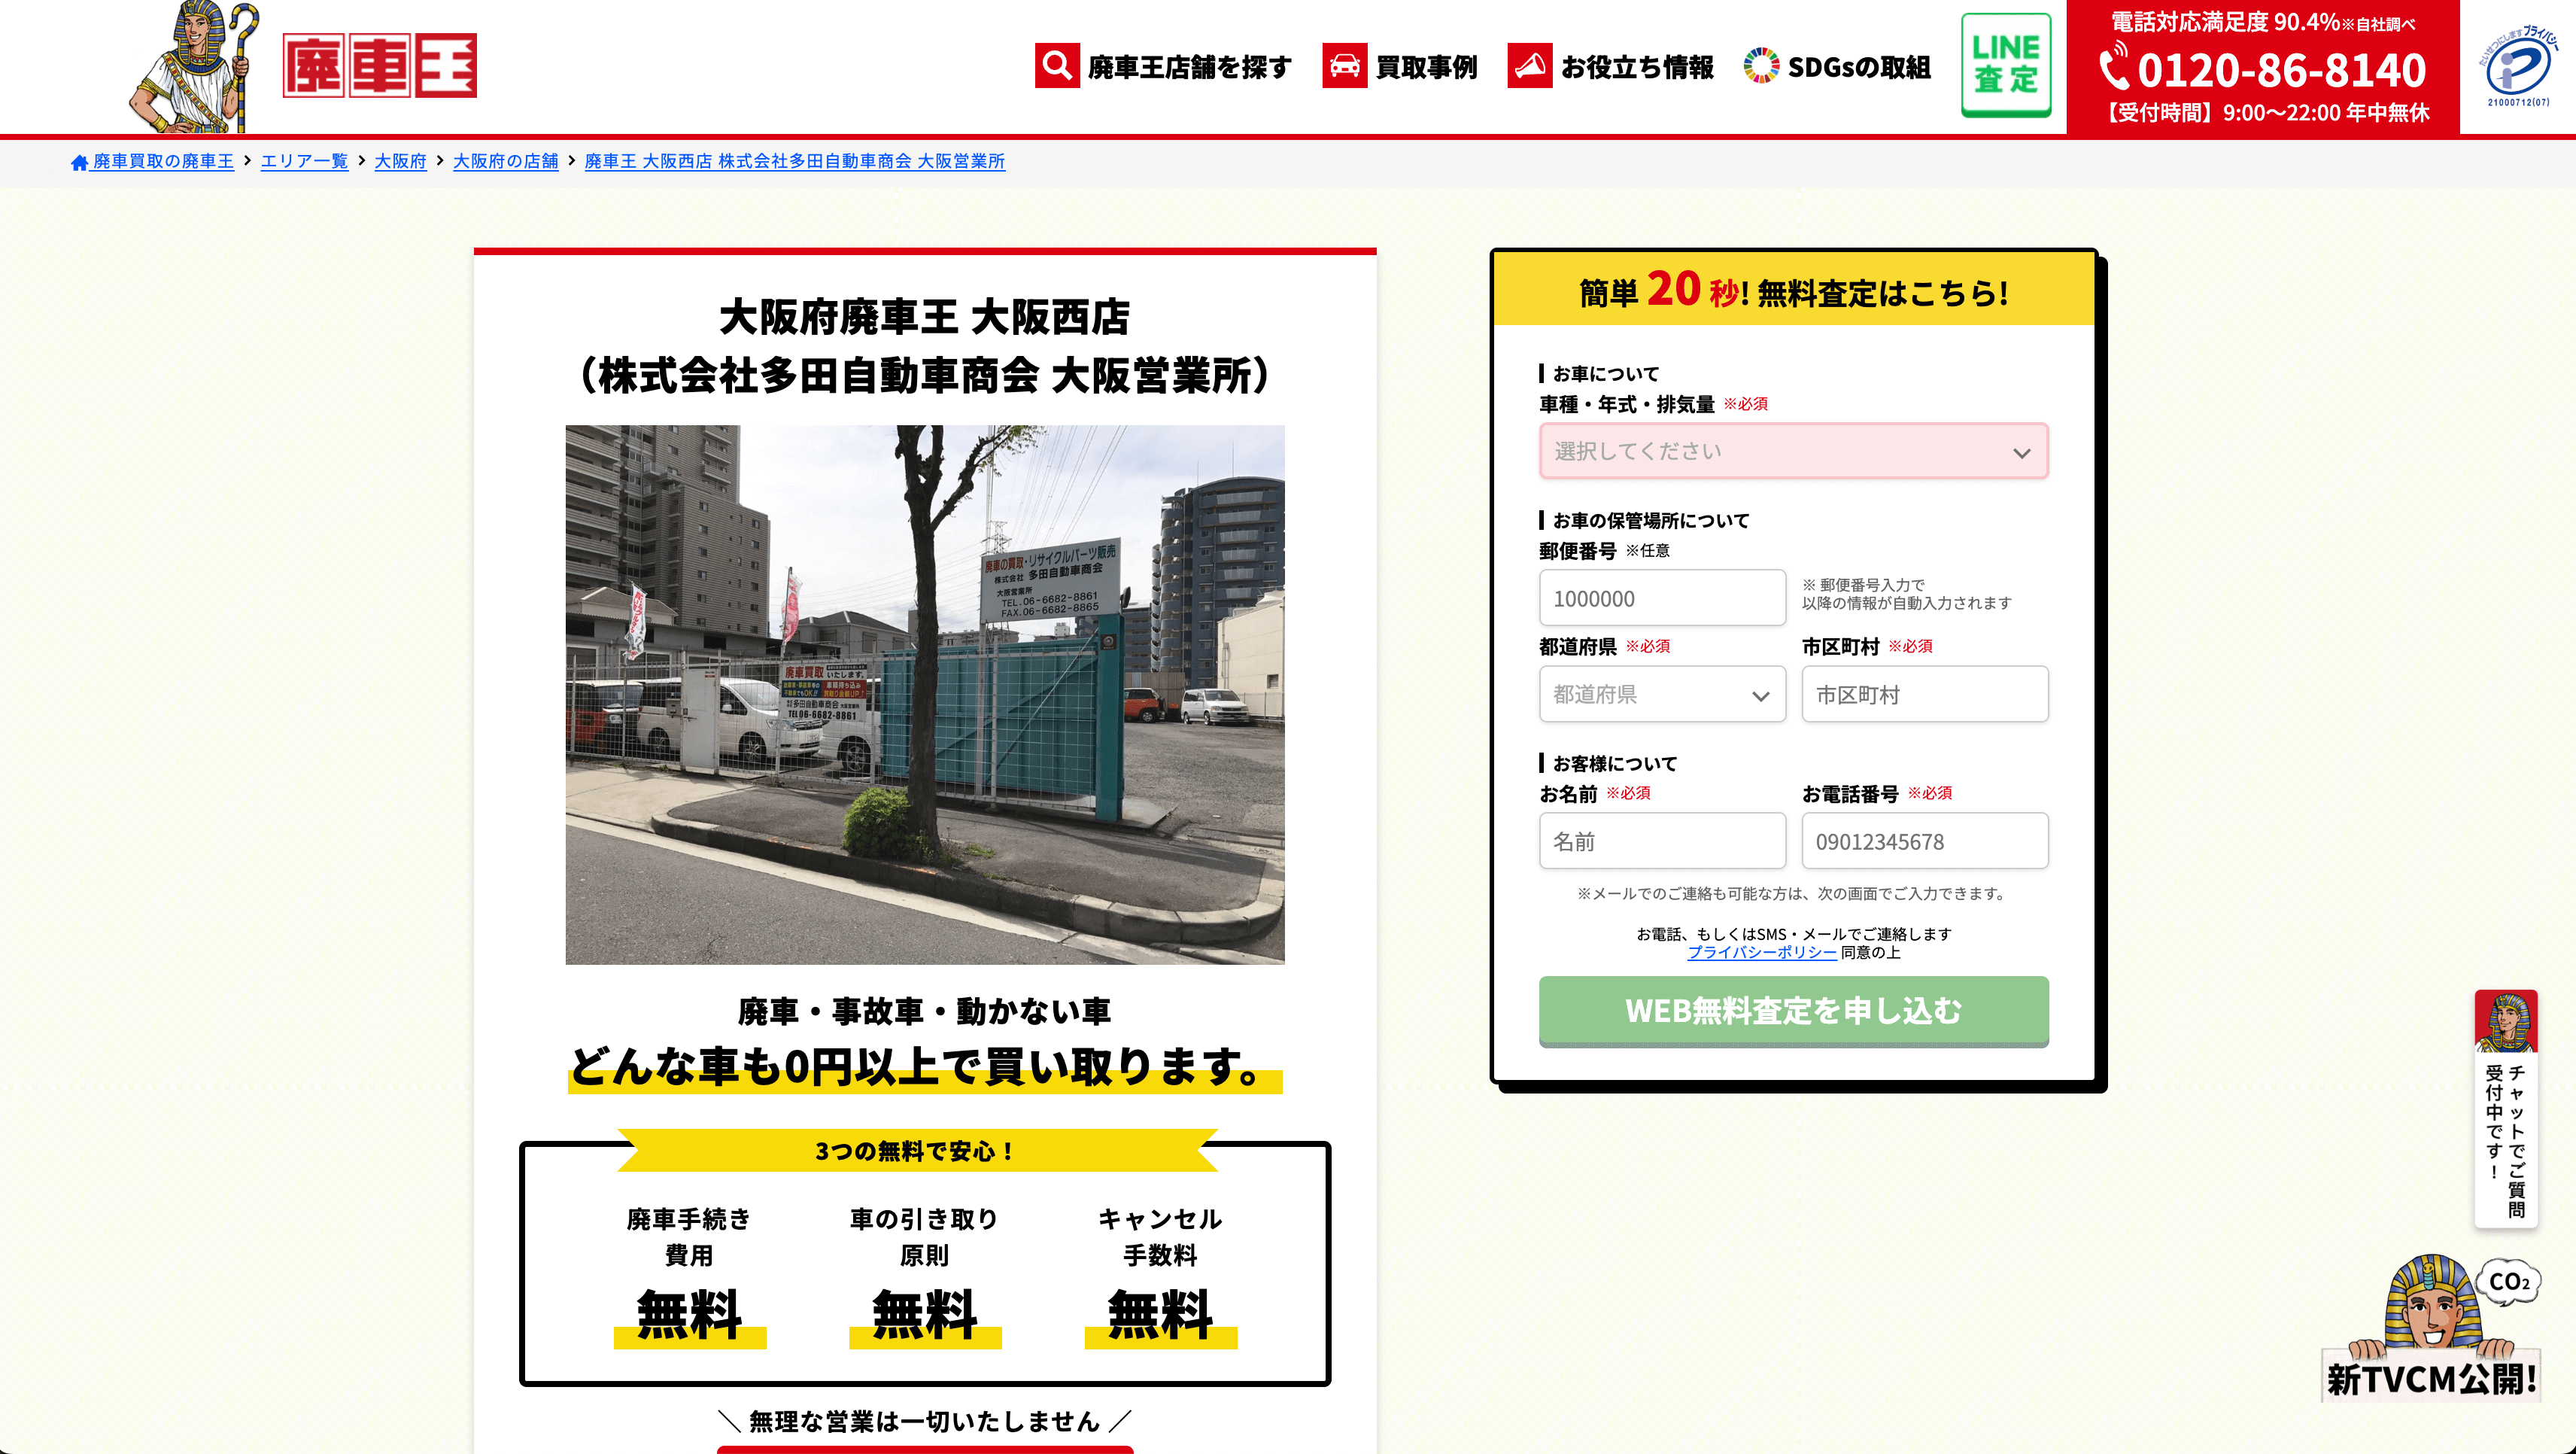
Task: Click お車の保管場所について section label
Action: pyautogui.click(x=1650, y=520)
